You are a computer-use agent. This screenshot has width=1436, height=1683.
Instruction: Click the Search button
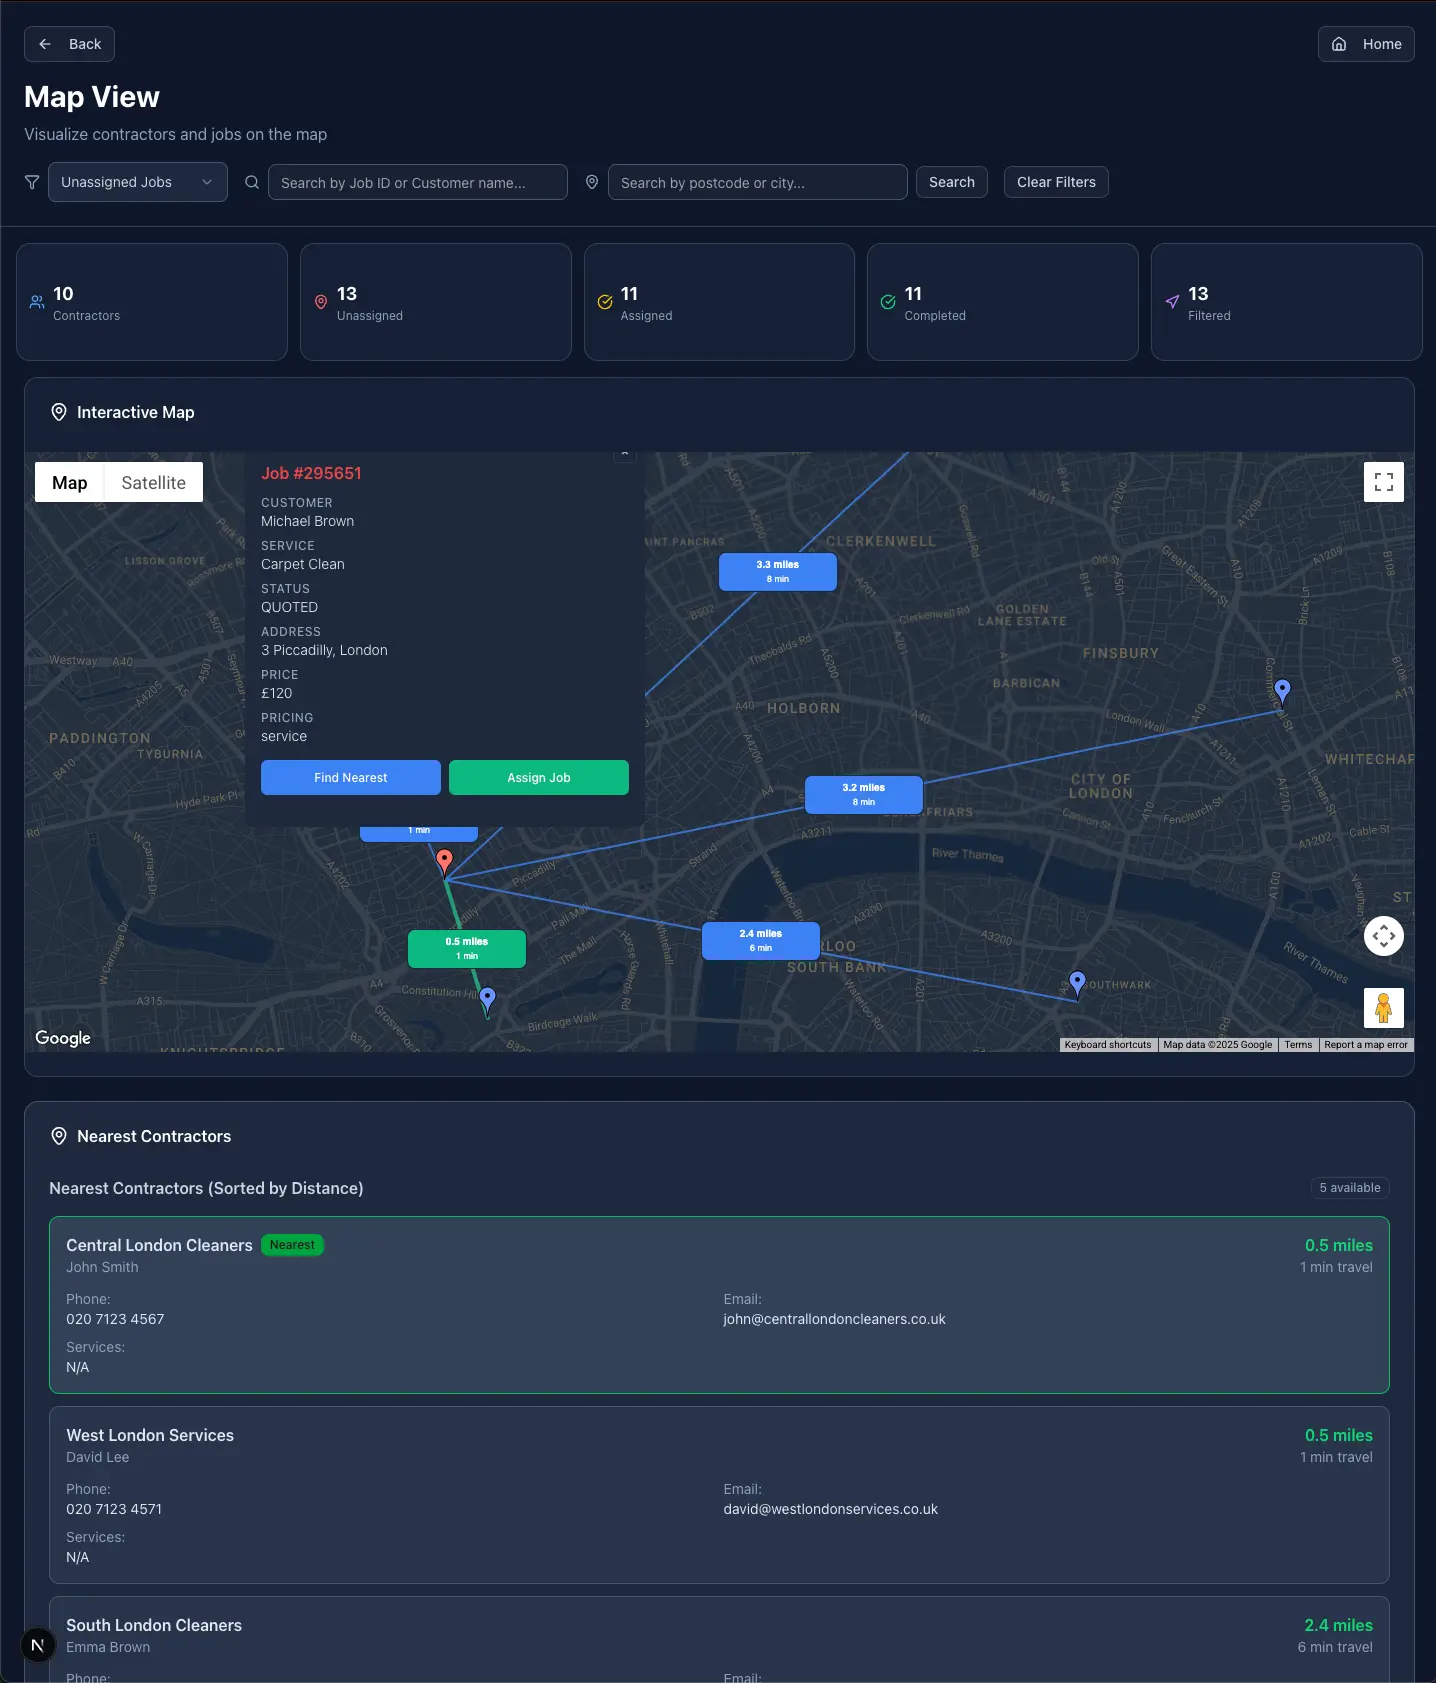[952, 182]
